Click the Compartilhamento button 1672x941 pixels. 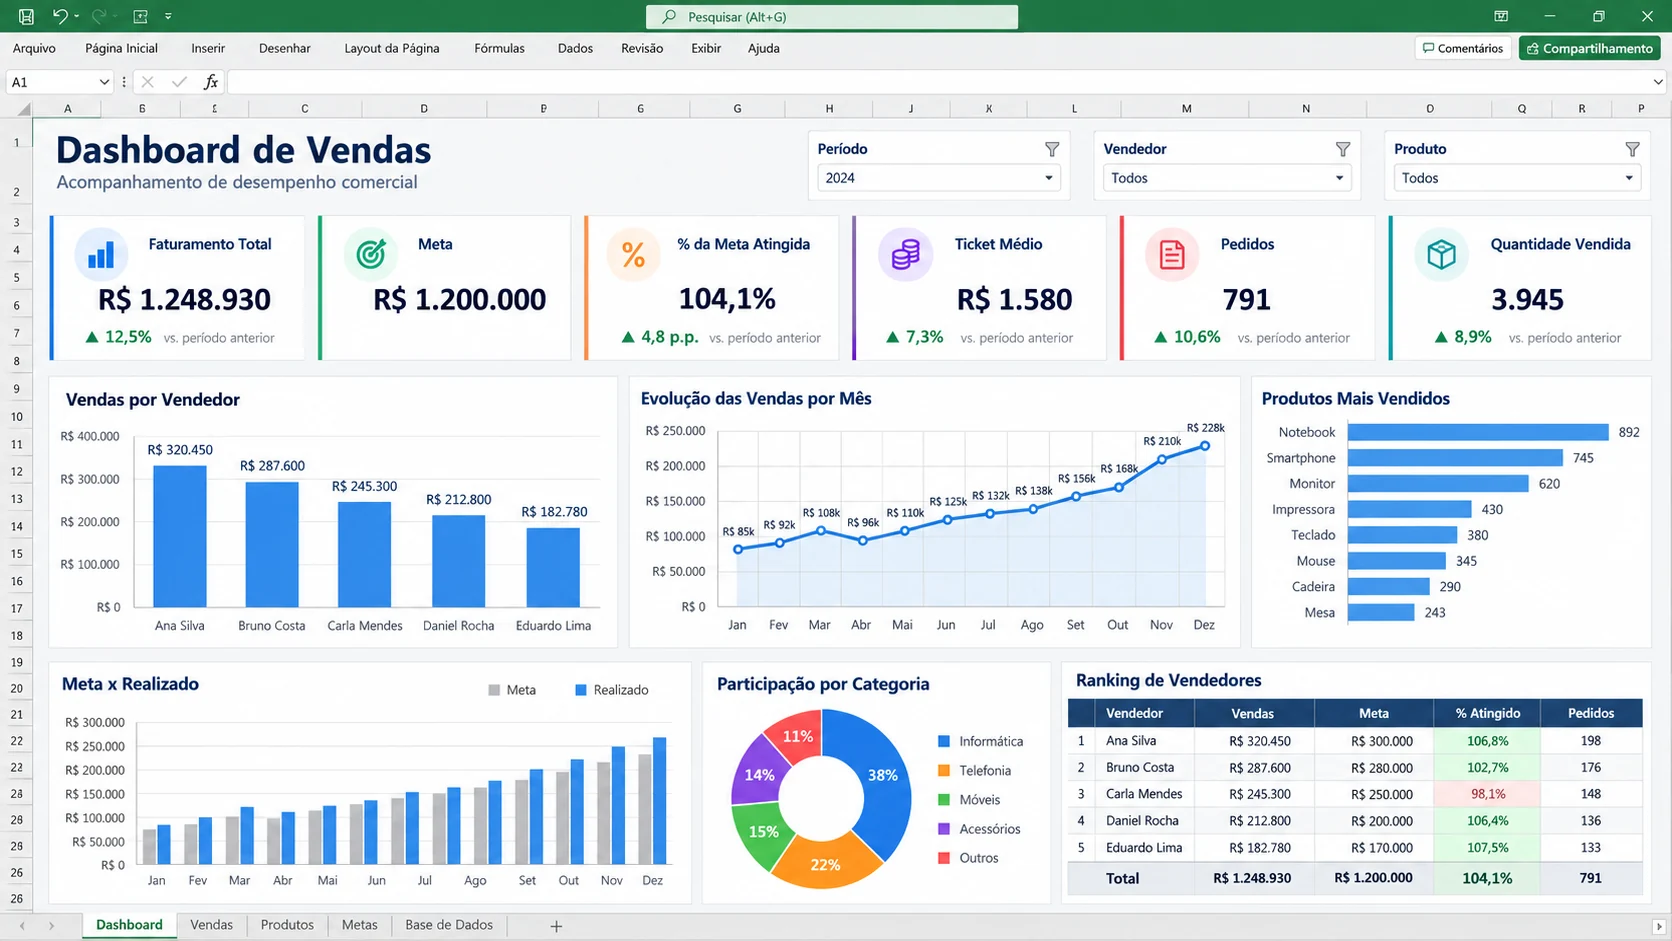(x=1589, y=48)
